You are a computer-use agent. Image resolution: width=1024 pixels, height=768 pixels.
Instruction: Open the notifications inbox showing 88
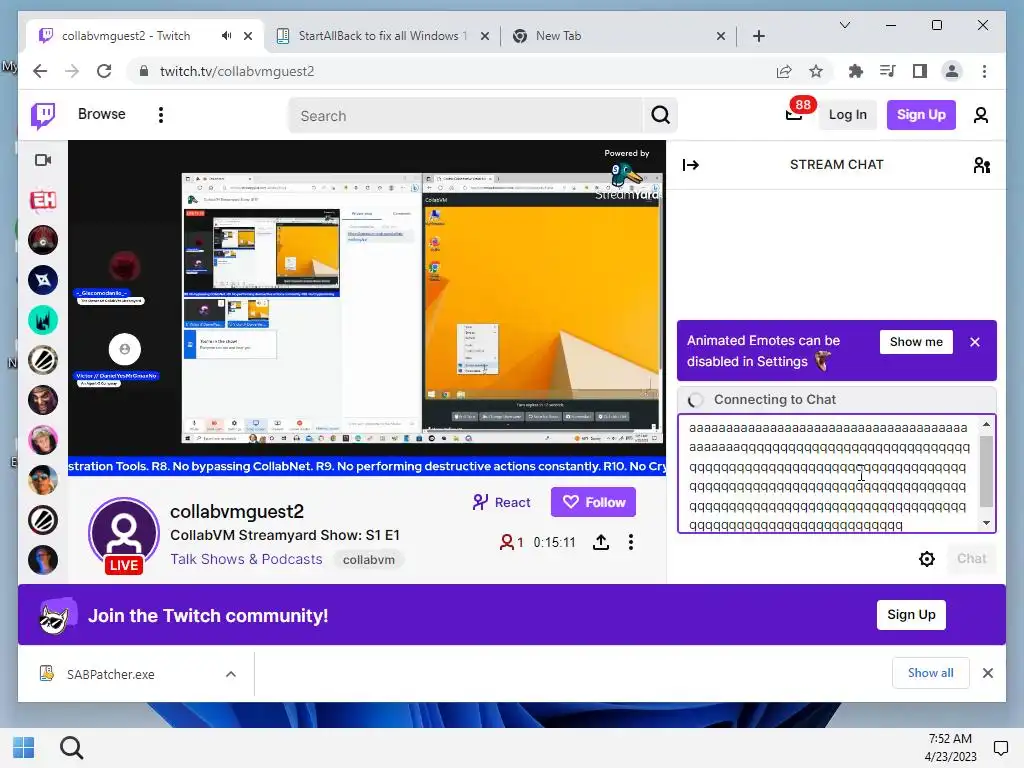(x=794, y=115)
